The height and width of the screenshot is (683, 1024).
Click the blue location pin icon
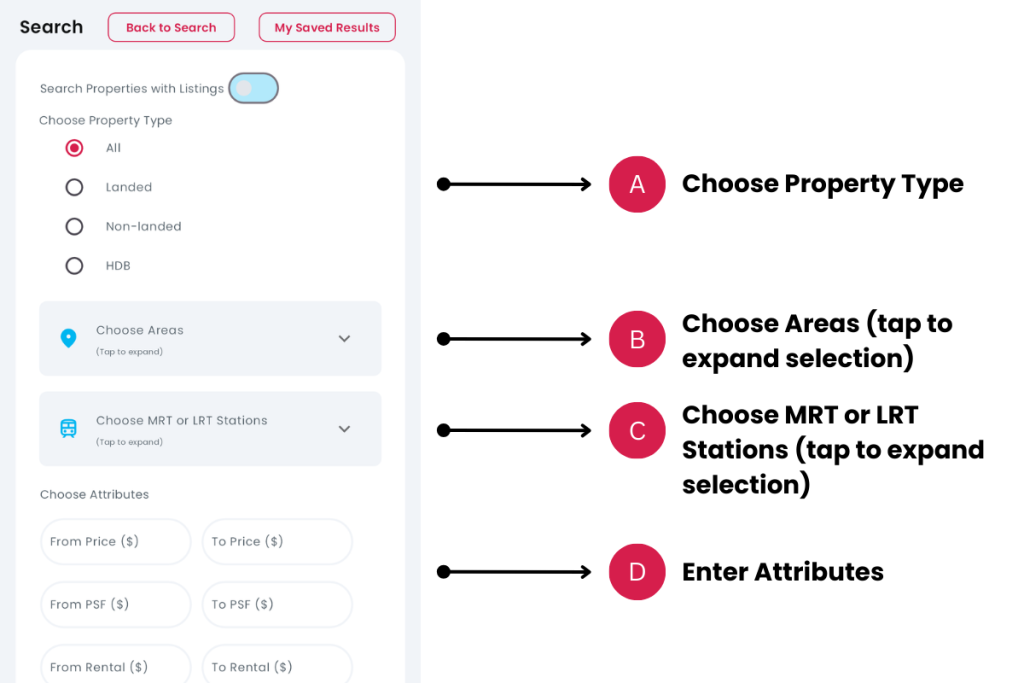(68, 338)
